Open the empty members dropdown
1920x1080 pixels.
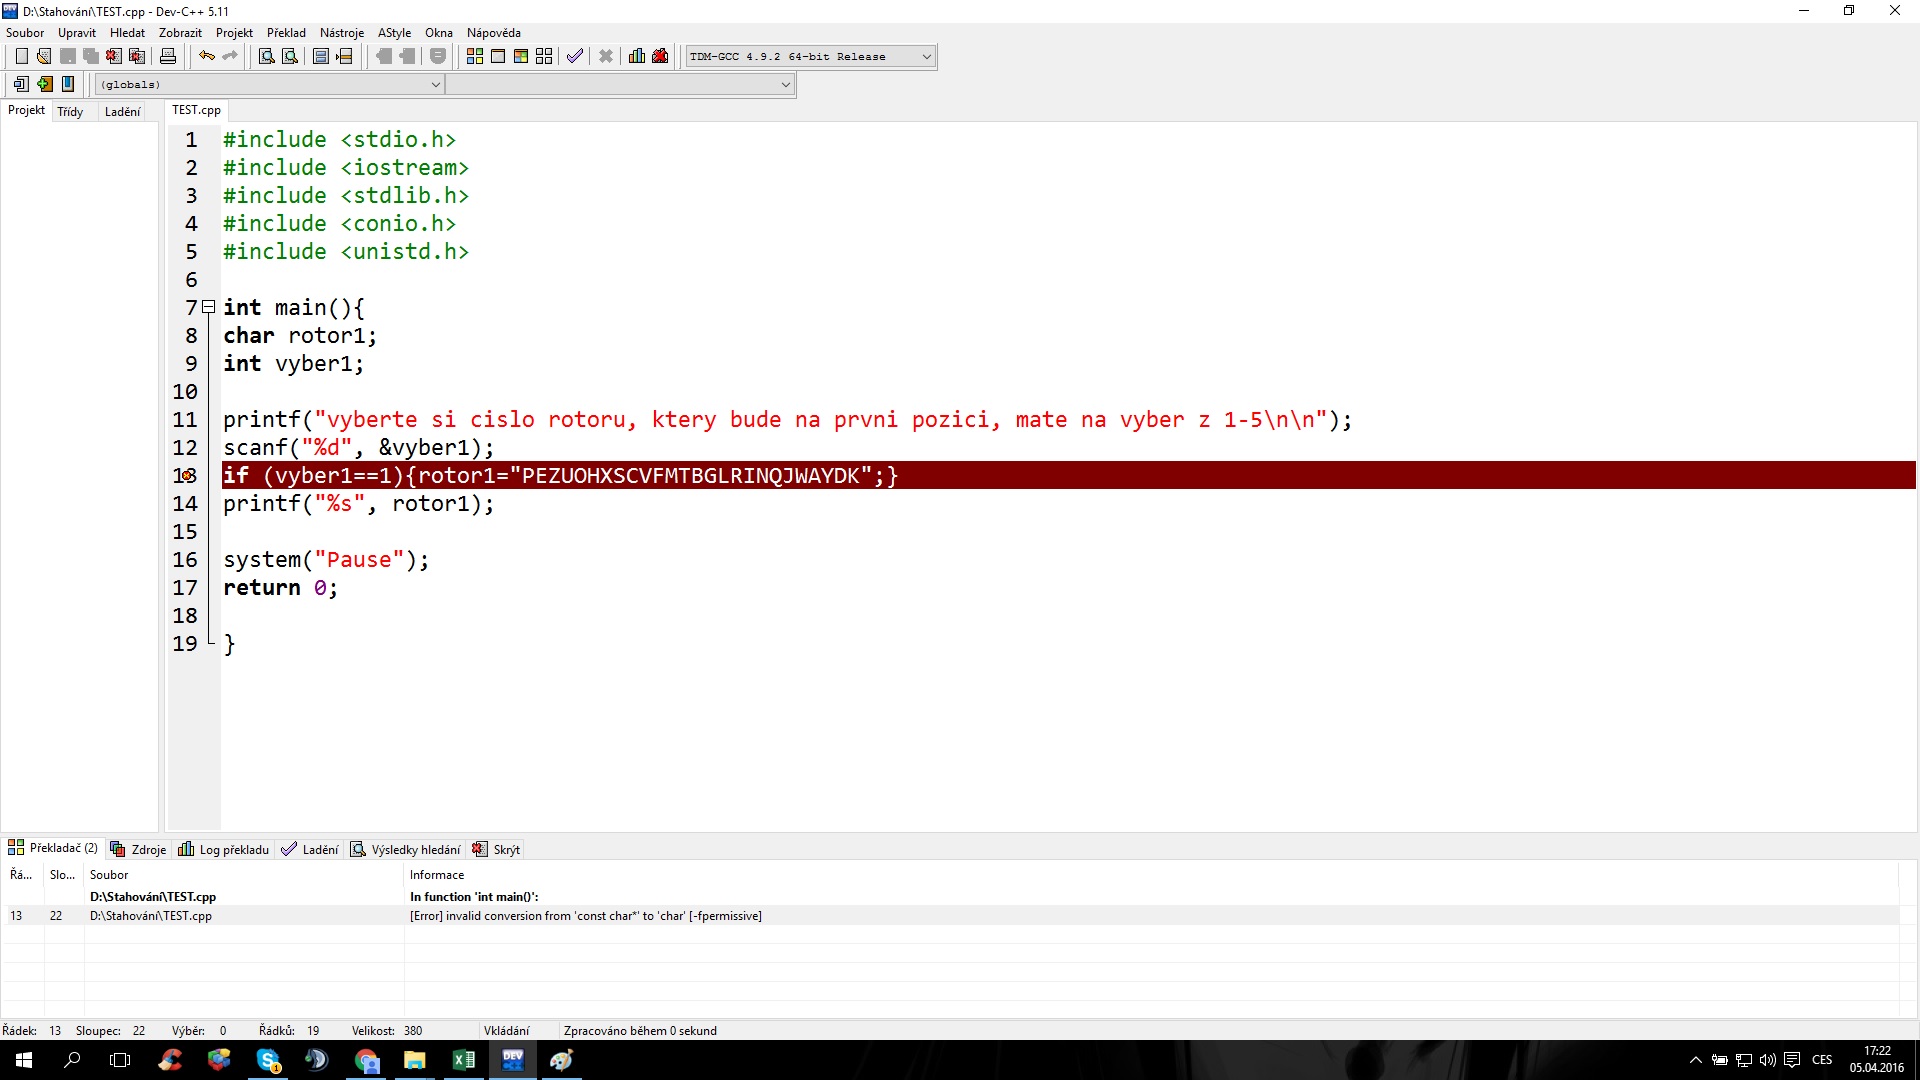[785, 85]
